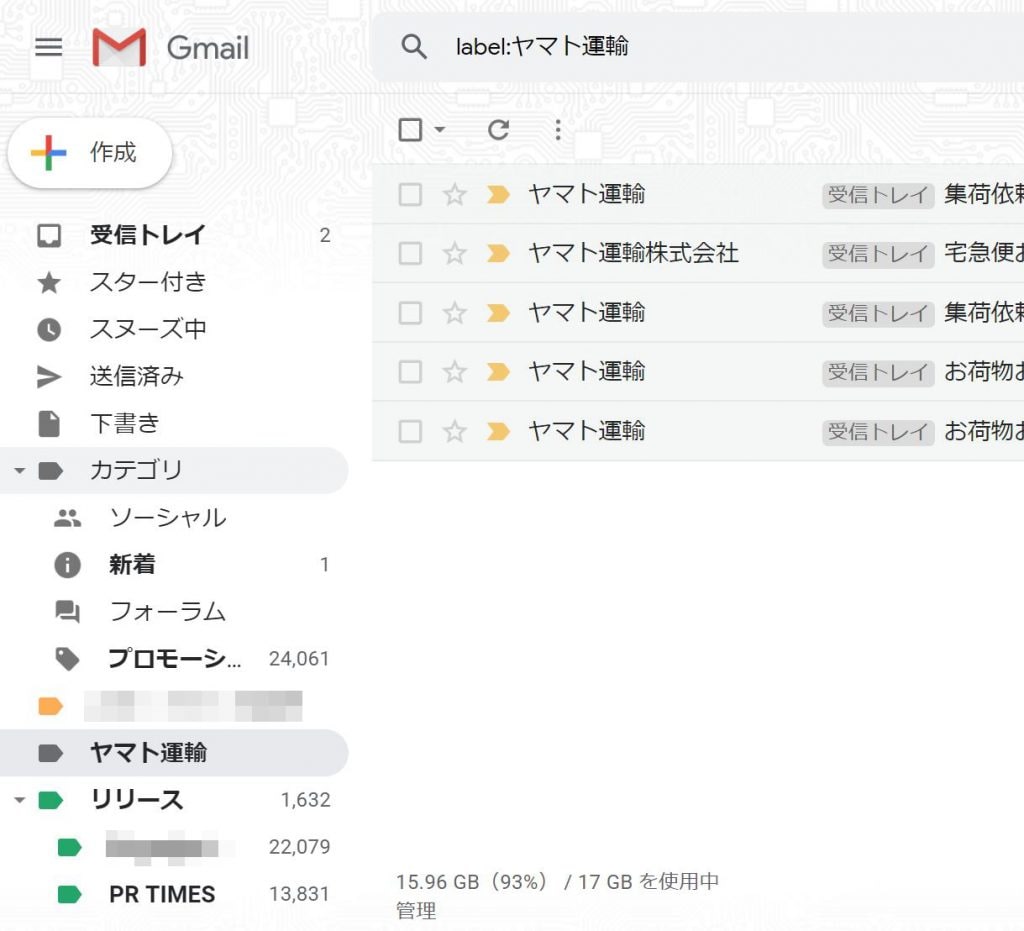The height and width of the screenshot is (931, 1024).
Task: Open the select-all dropdown arrow
Action: coord(440,129)
